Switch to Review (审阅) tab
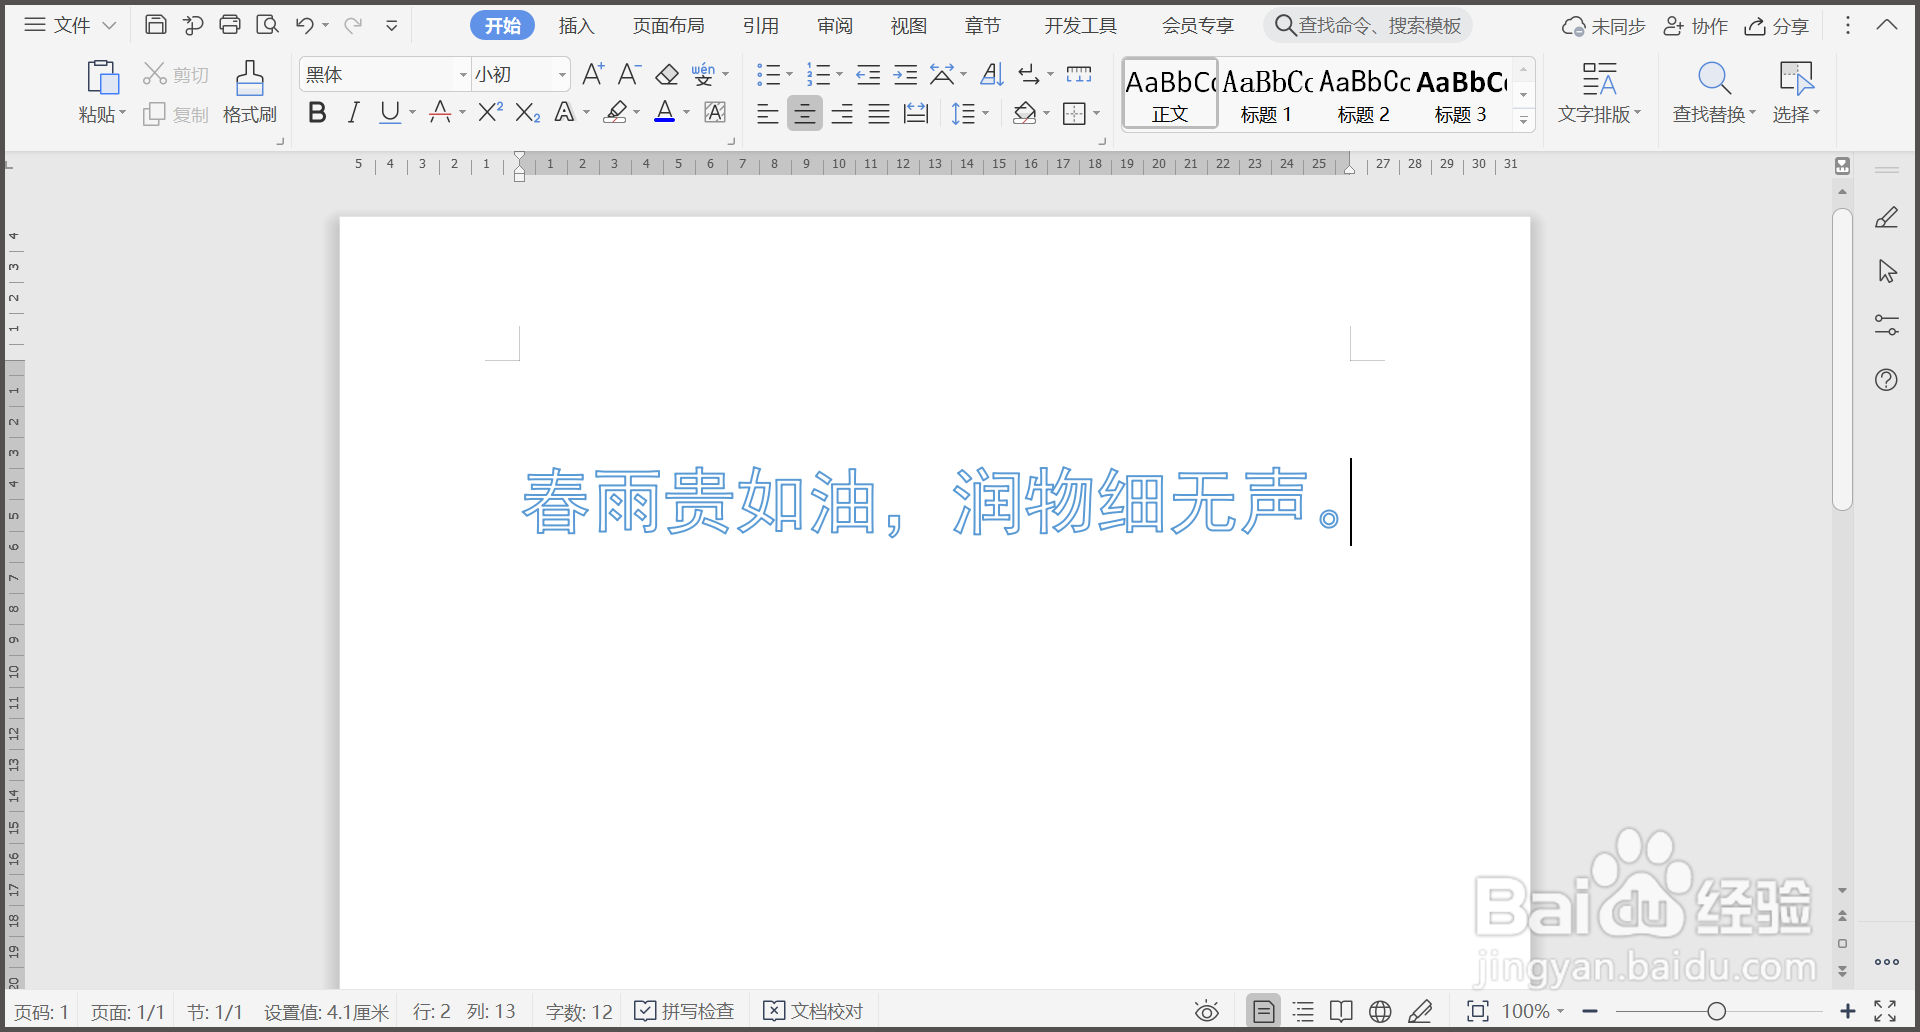 point(835,26)
